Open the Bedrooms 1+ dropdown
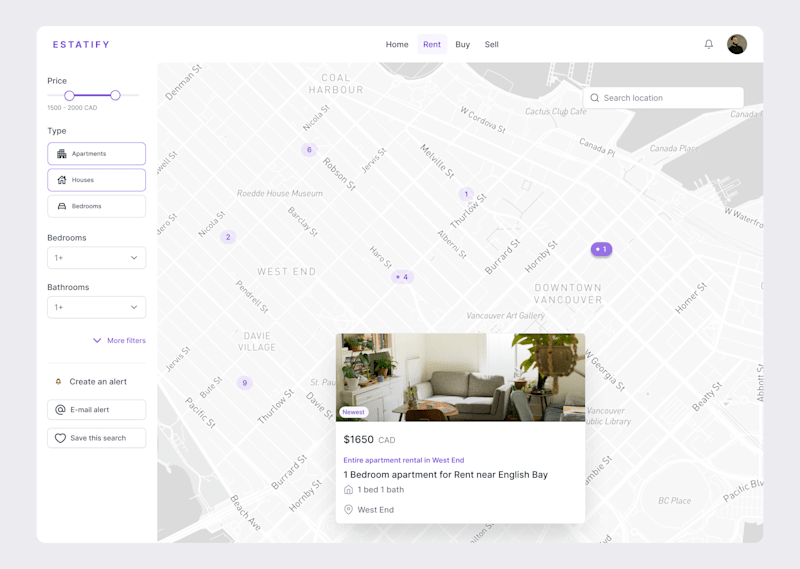 coord(96,258)
